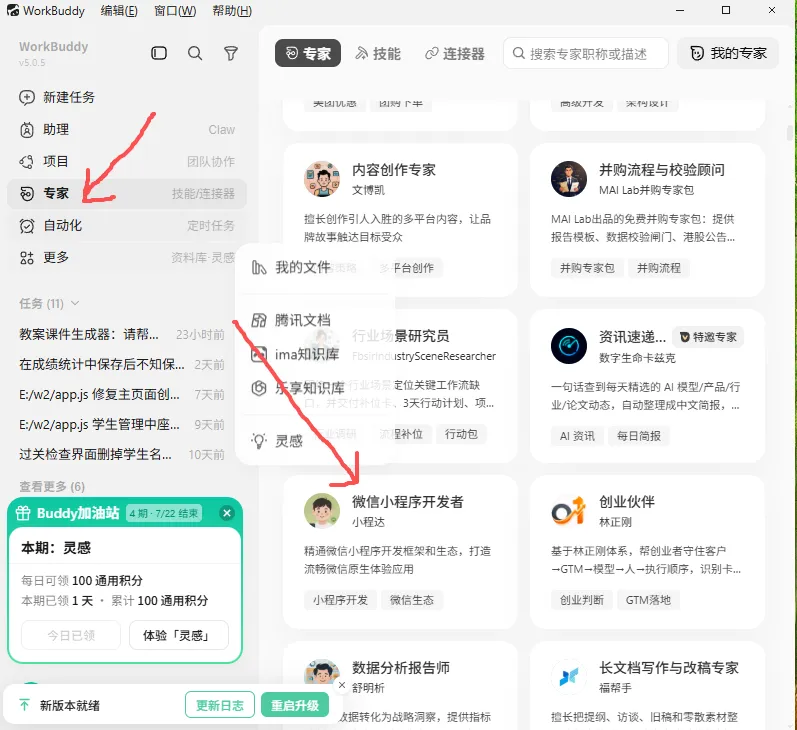The width and height of the screenshot is (797, 730).
Task: Open task E:/w2/app.js 修复主页面创...
Action: (x=122, y=394)
